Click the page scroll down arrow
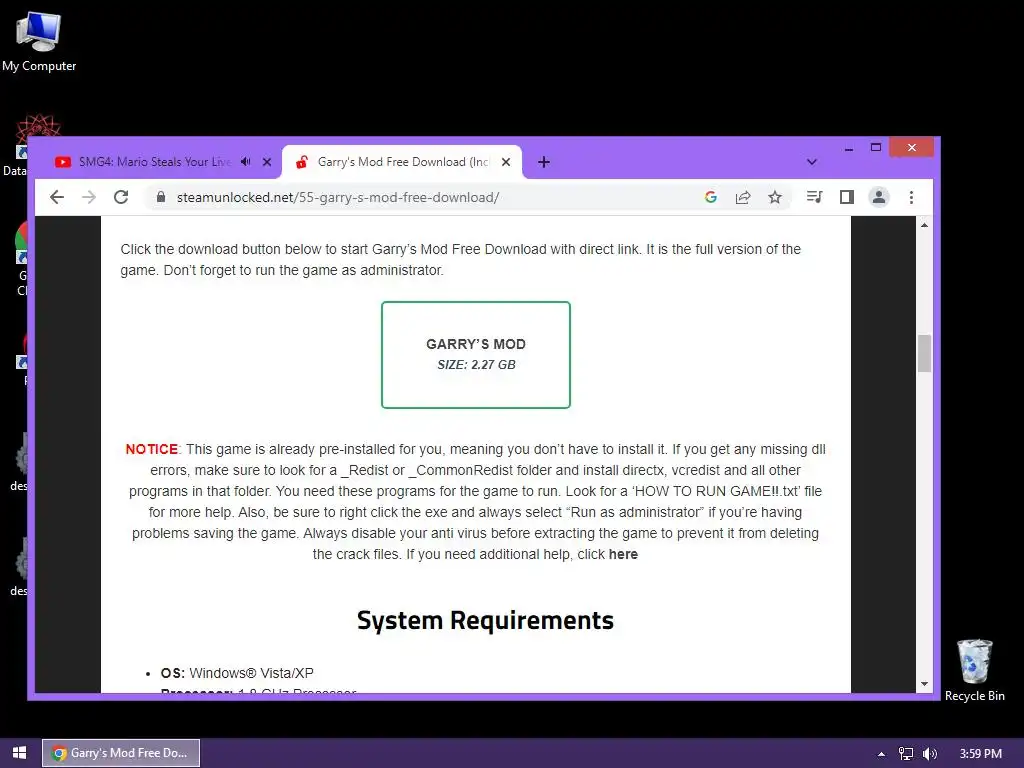The height and width of the screenshot is (768, 1024). pyautogui.click(x=924, y=684)
